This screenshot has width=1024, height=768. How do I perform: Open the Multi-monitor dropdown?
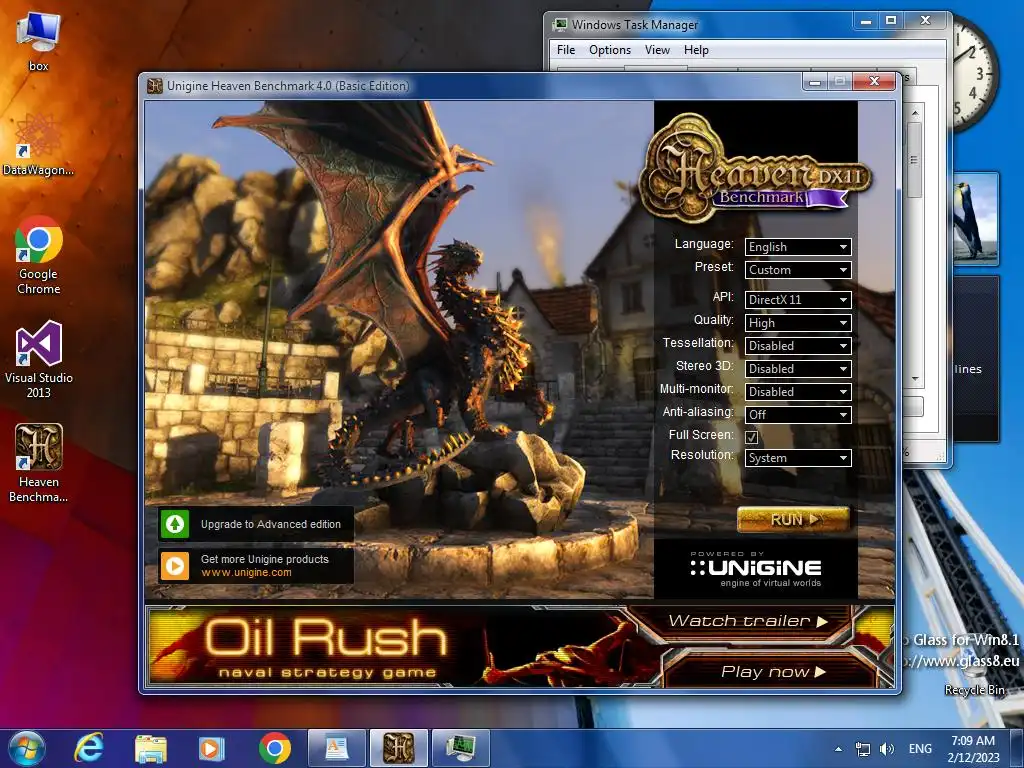click(x=798, y=392)
